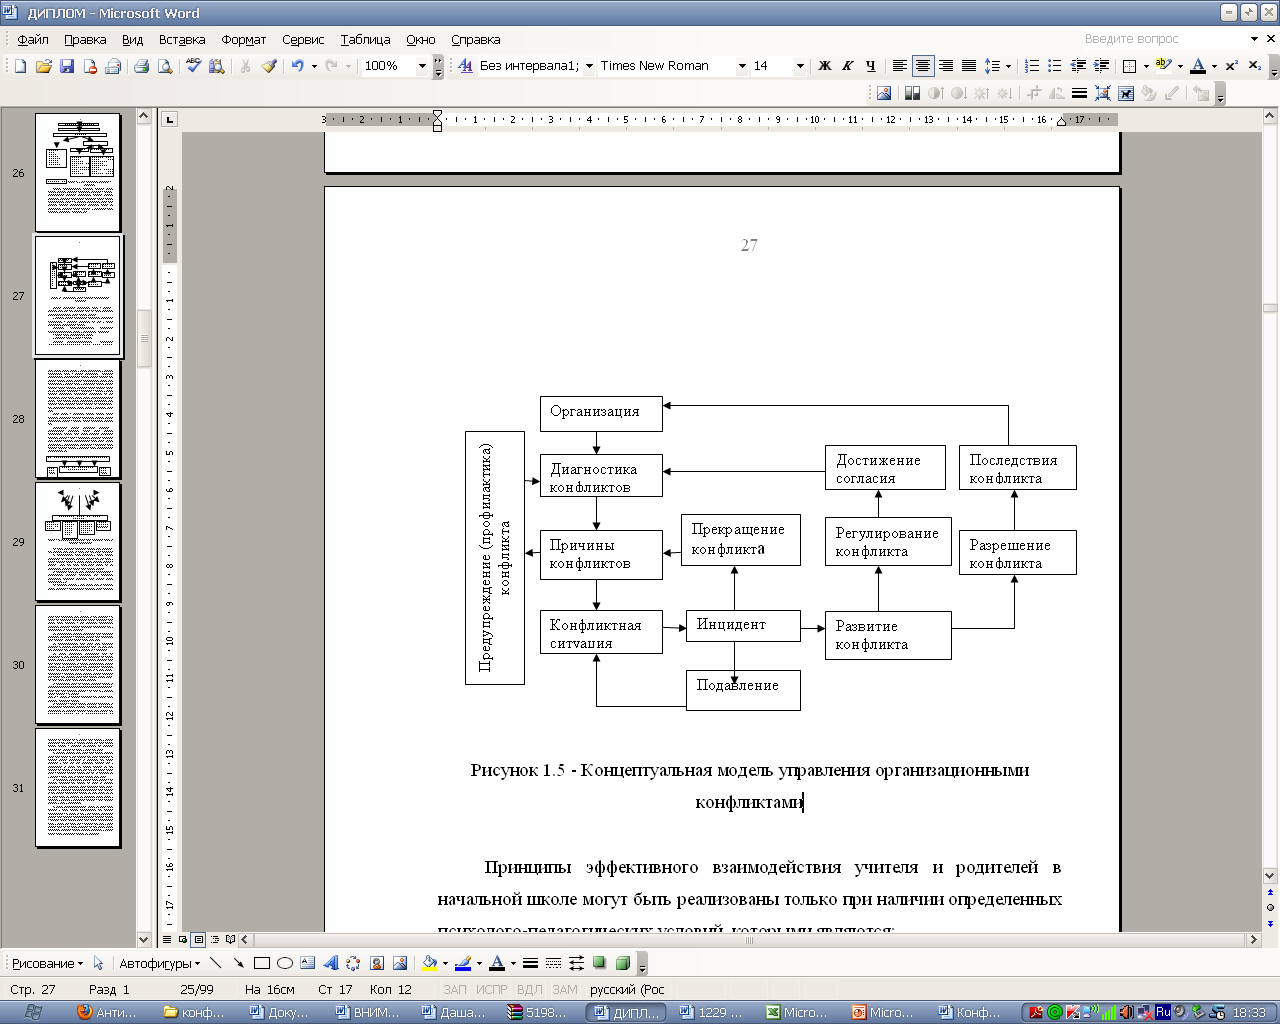Viewport: 1280px width, 1024px height.
Task: Insert WordArt from the drawing toolbar
Action: (x=331, y=963)
